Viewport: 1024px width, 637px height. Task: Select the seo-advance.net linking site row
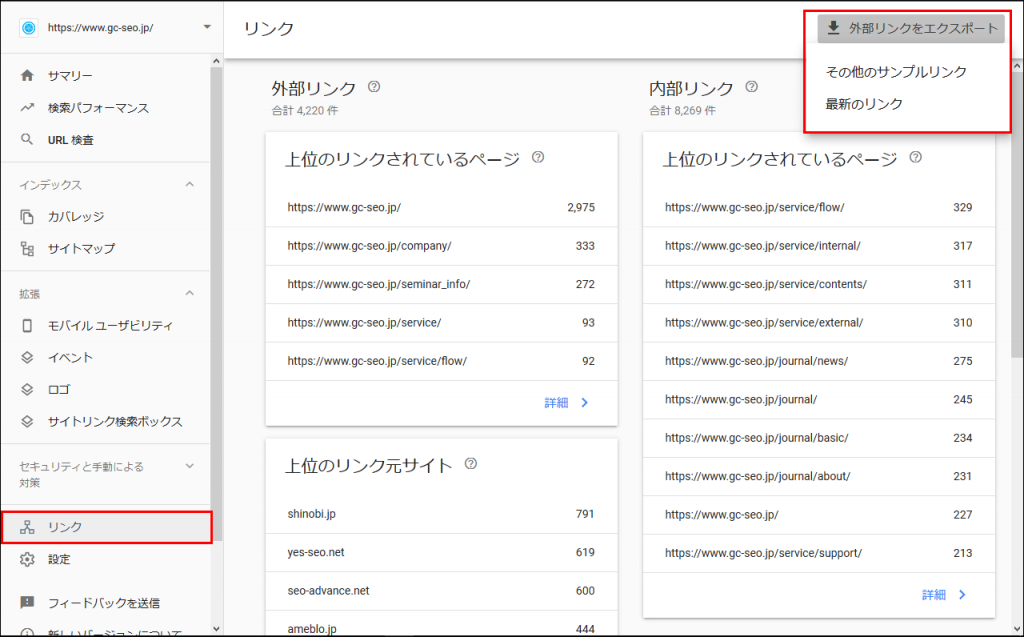pos(441,591)
